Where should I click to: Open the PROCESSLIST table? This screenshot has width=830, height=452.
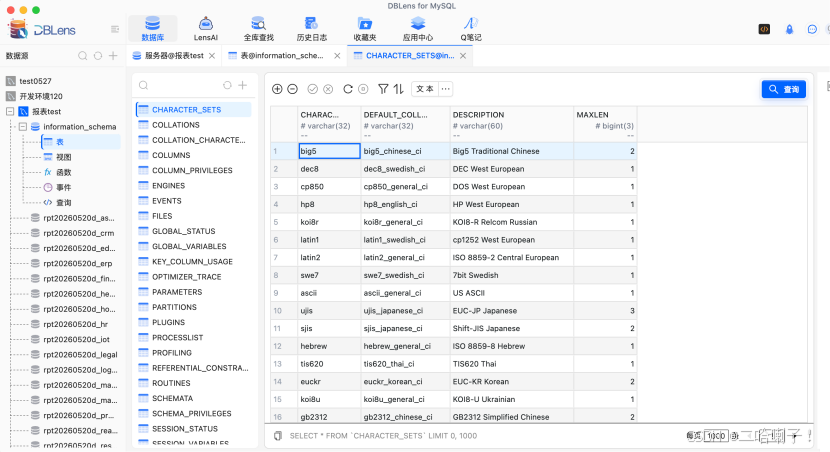(x=177, y=338)
